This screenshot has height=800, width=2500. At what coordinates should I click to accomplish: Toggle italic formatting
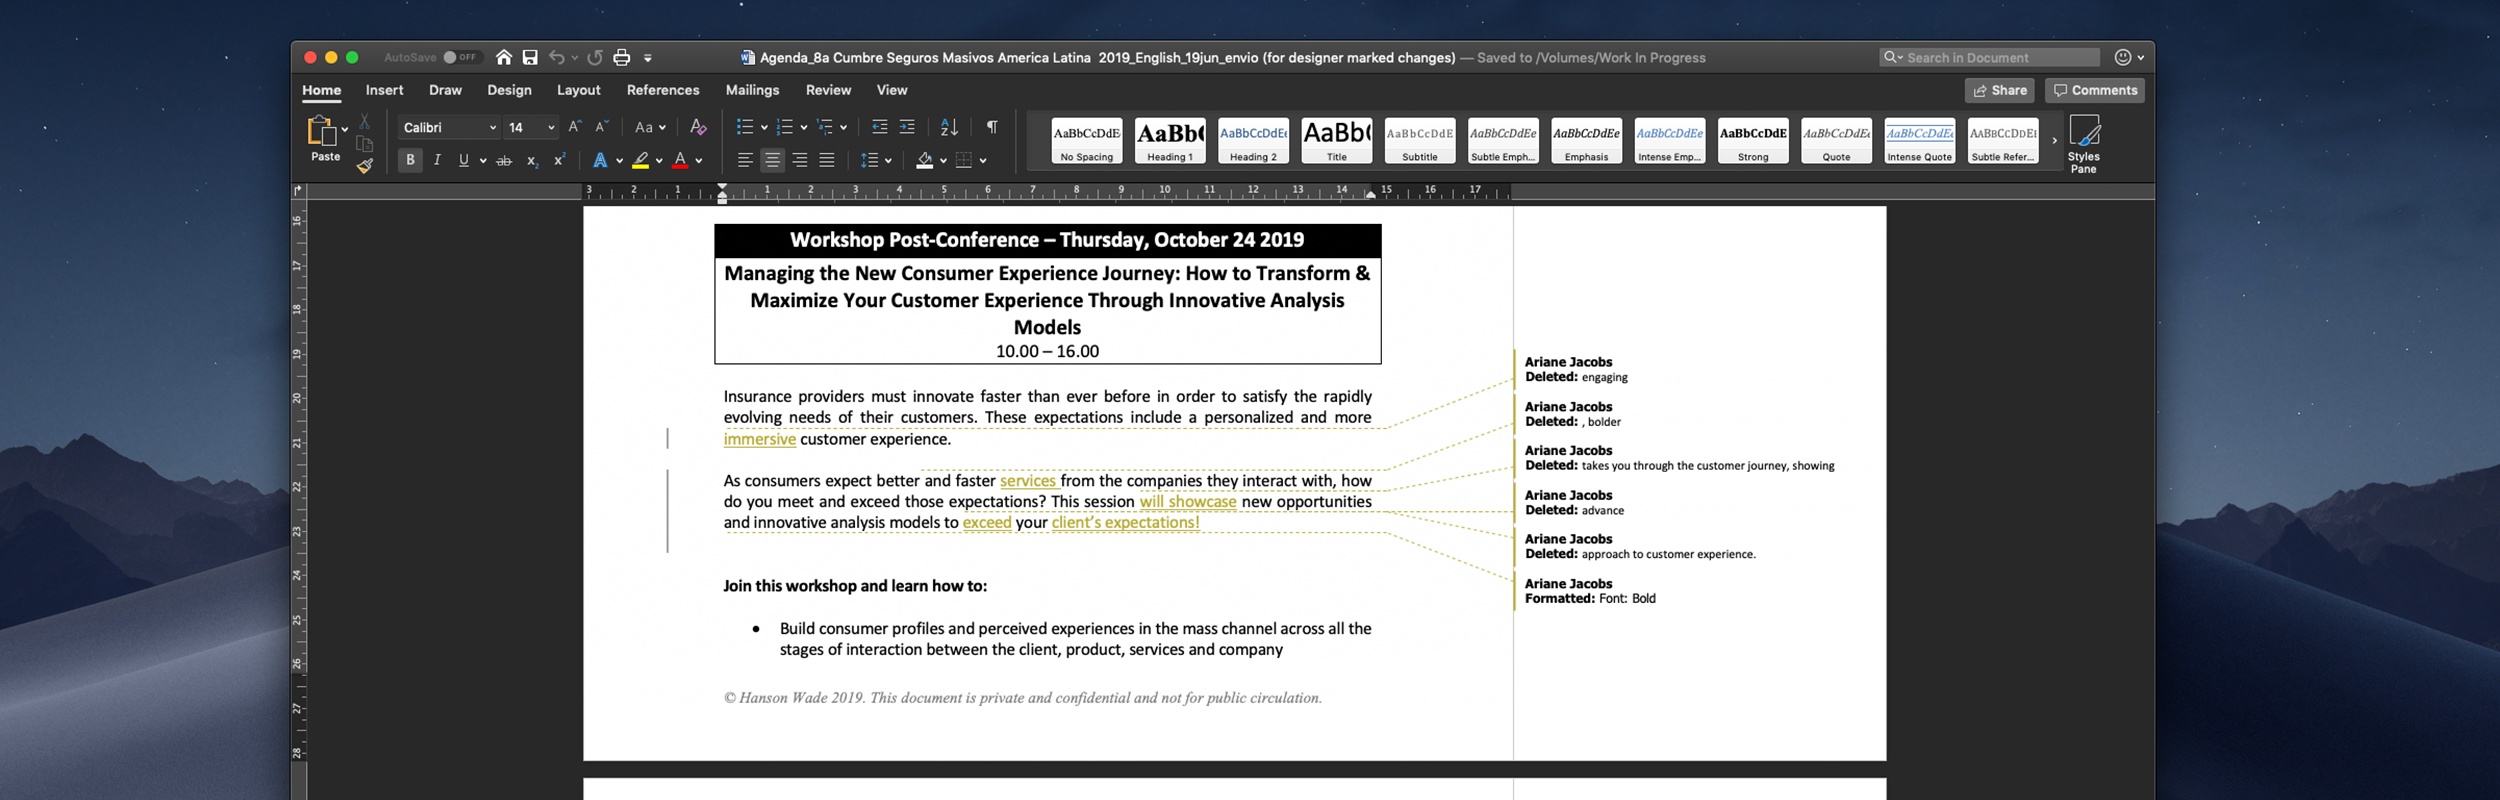coord(437,160)
